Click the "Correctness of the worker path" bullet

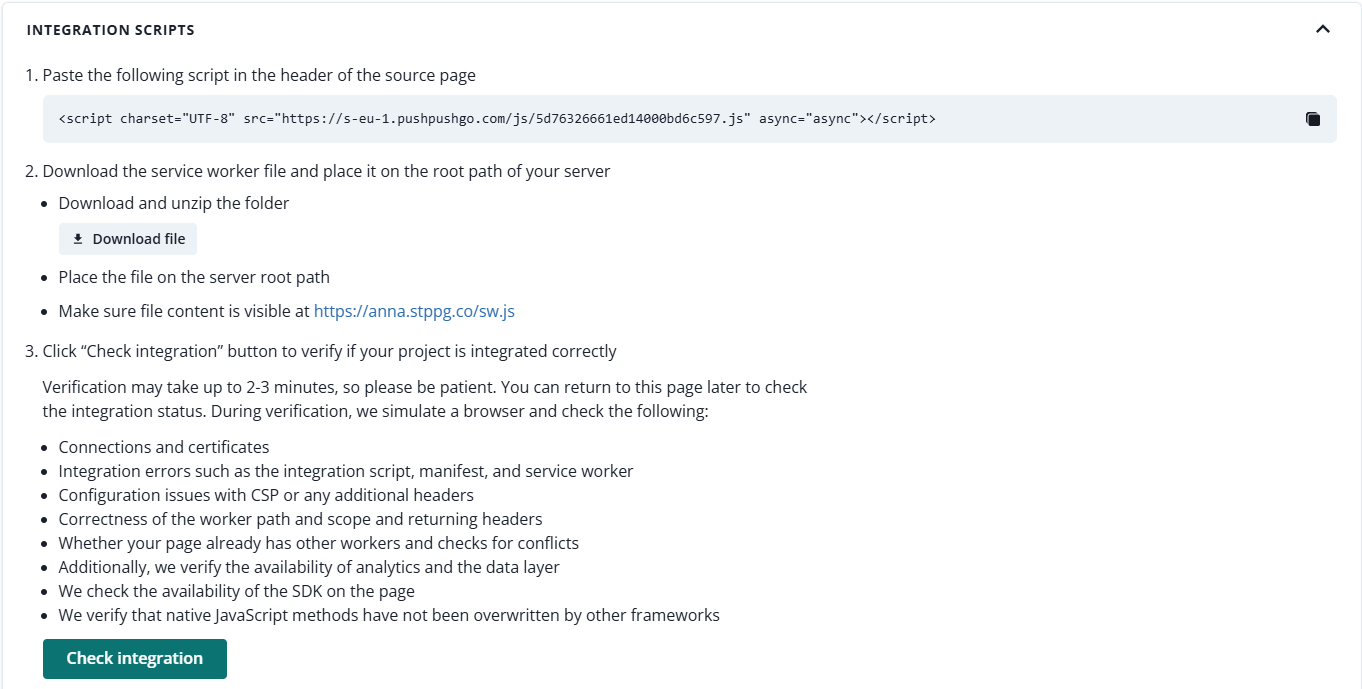point(300,519)
